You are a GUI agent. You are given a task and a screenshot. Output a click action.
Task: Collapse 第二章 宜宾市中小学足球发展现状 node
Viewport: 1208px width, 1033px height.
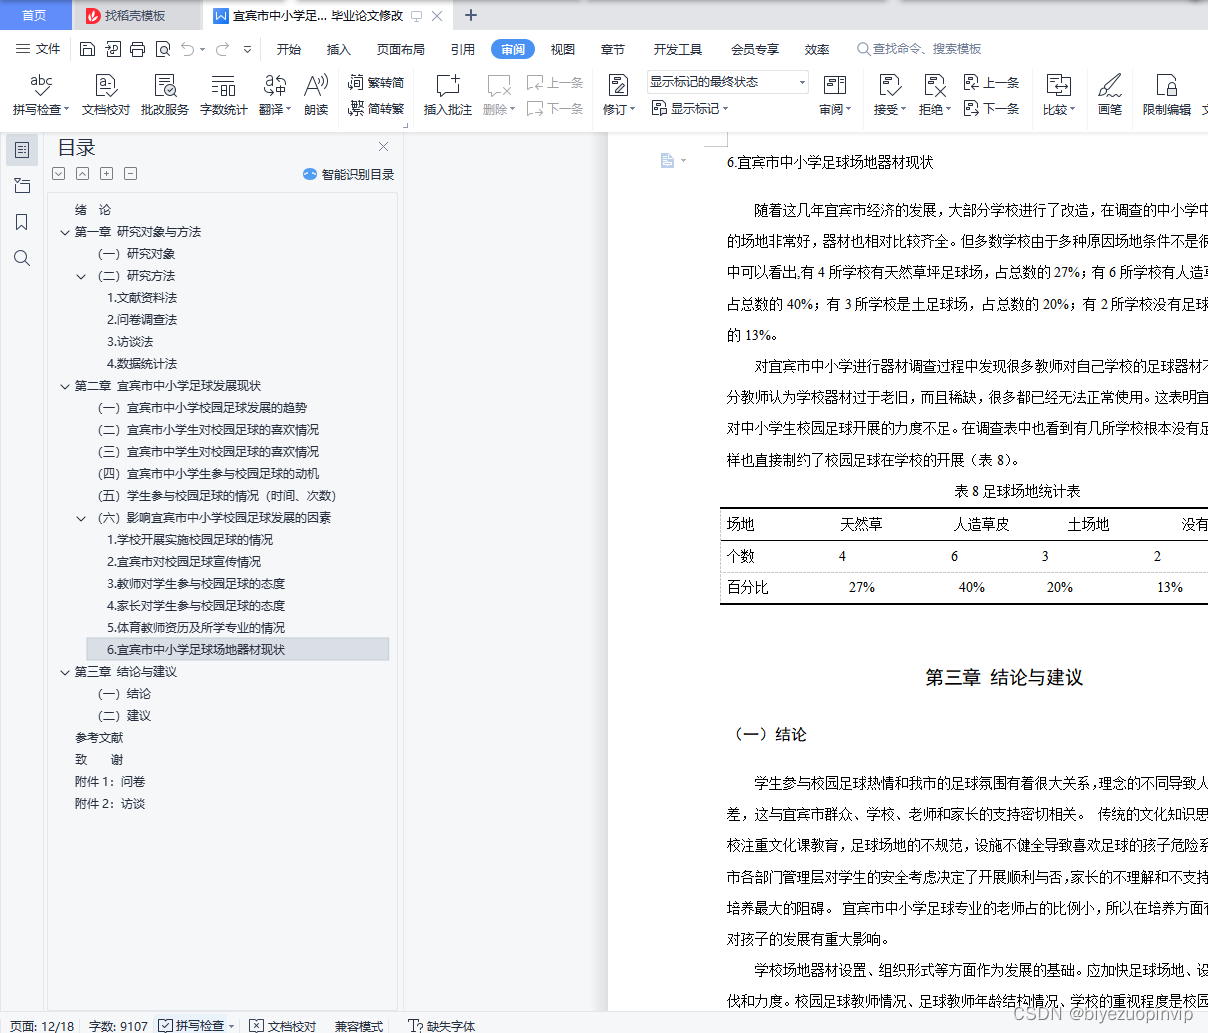[65, 386]
